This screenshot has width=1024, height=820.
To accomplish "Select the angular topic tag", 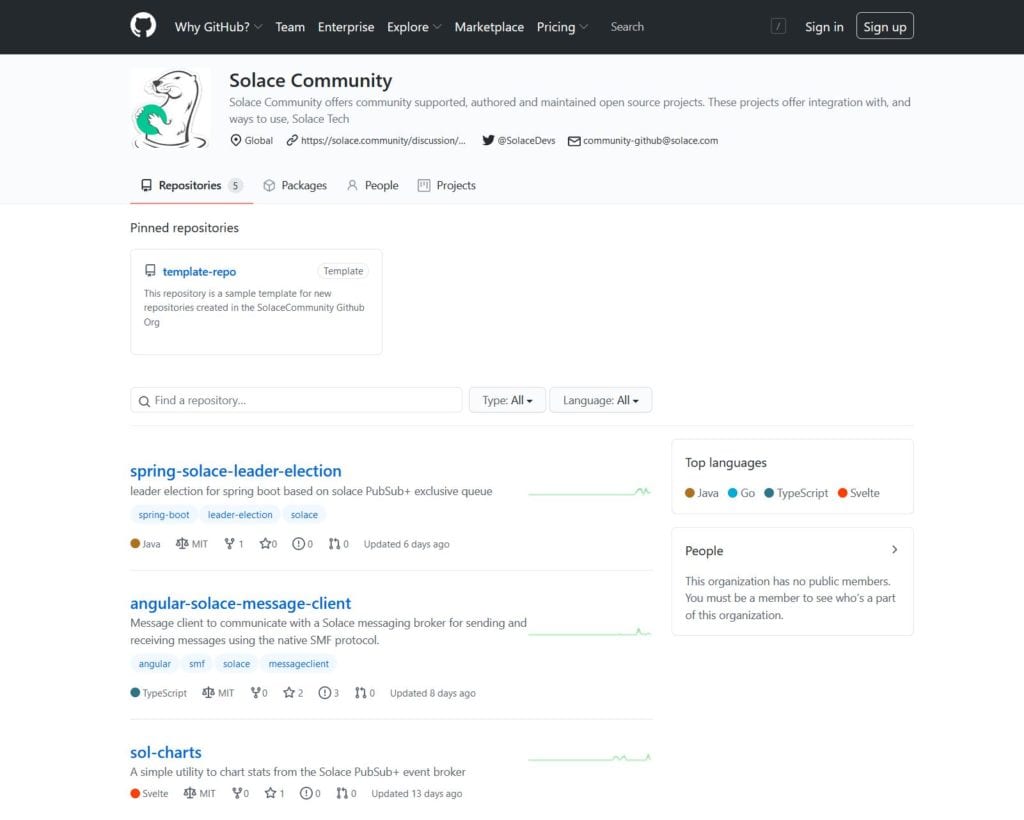I will click(154, 663).
